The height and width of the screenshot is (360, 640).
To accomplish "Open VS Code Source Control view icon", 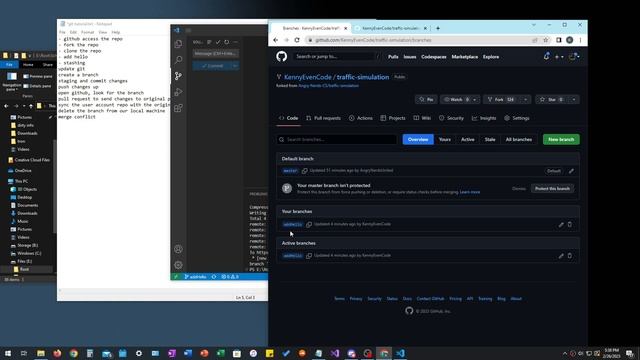I will 178,76.
